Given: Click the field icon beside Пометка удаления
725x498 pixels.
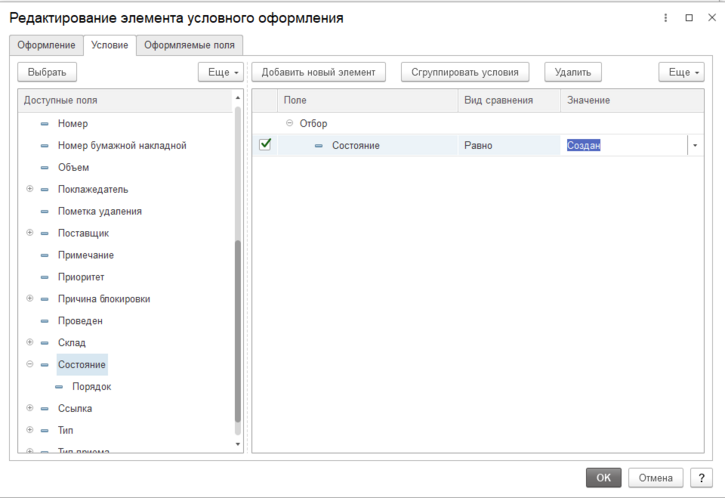Looking at the screenshot, I should click(44, 212).
